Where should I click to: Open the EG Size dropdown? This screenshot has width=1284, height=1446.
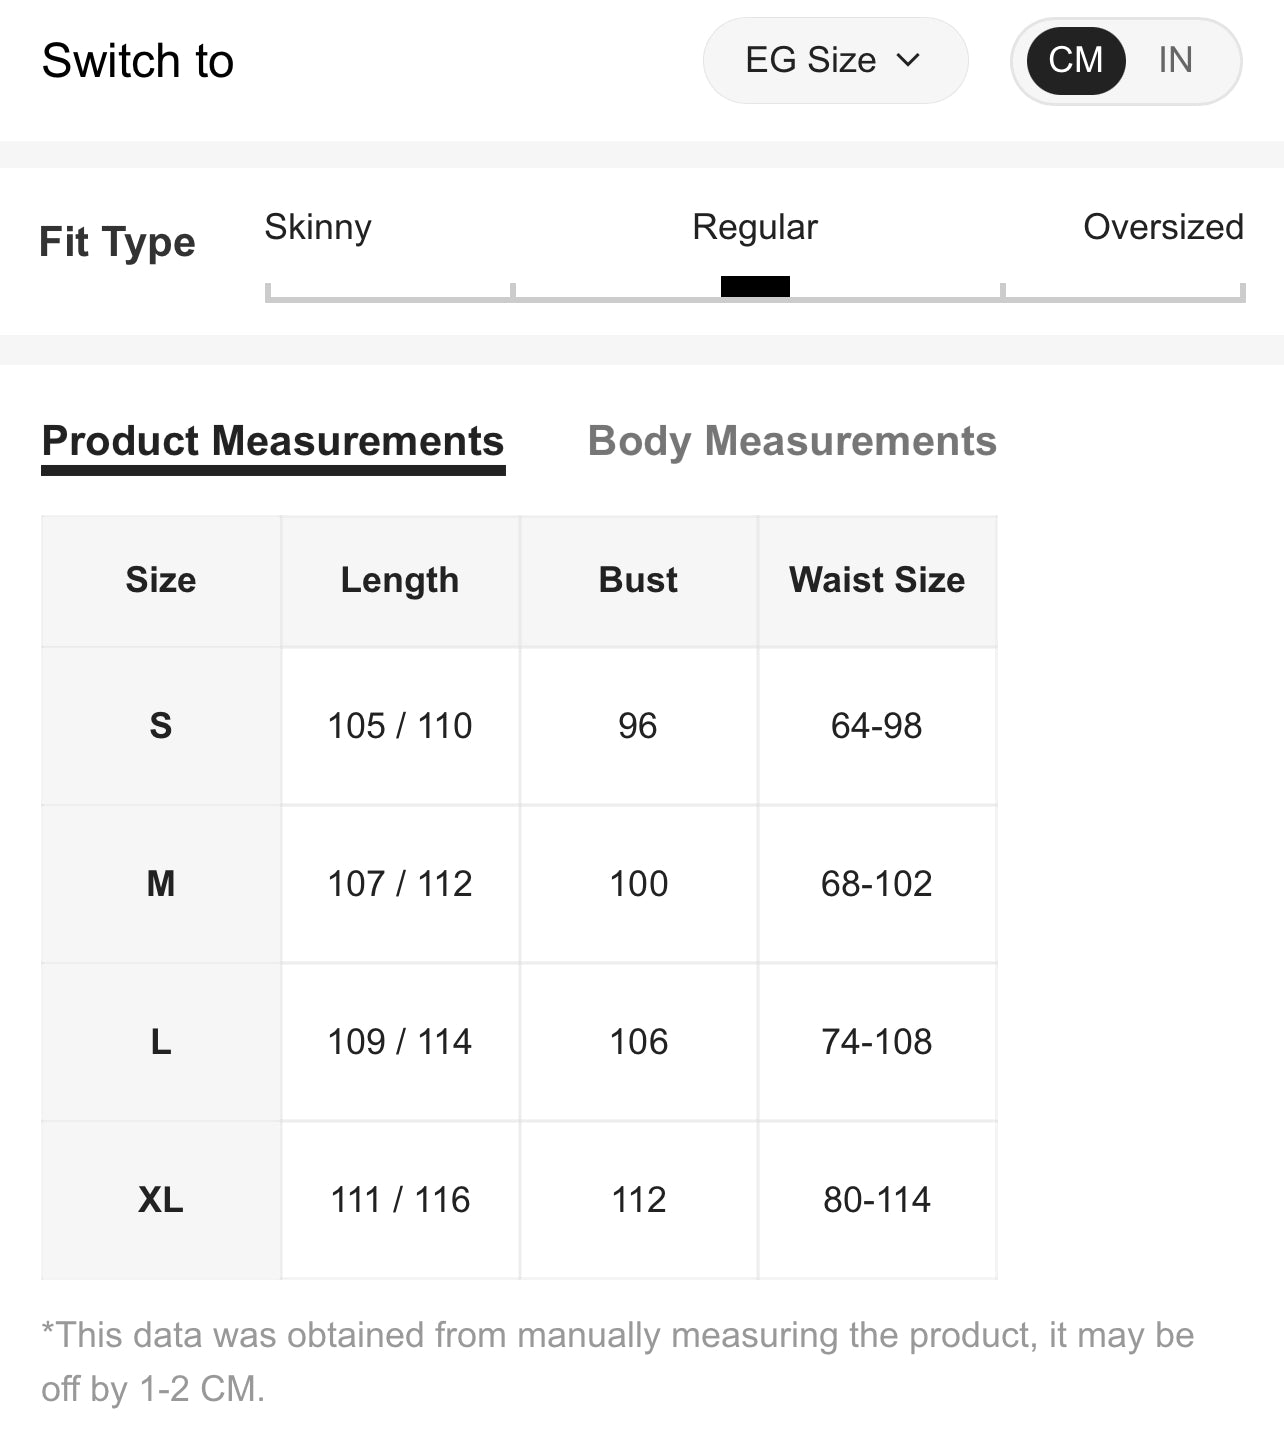(835, 60)
